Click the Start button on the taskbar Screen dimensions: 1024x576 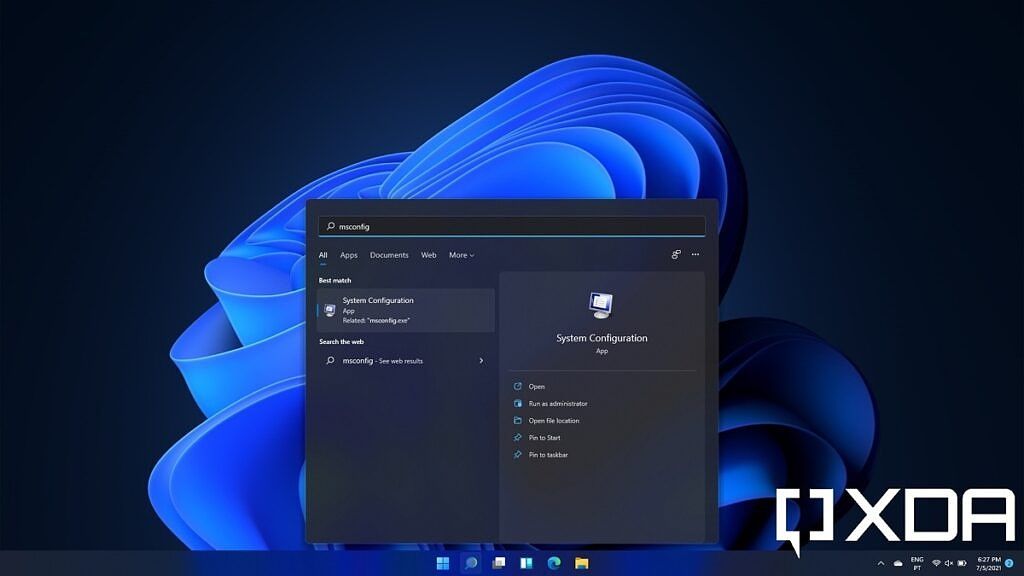tap(442, 565)
